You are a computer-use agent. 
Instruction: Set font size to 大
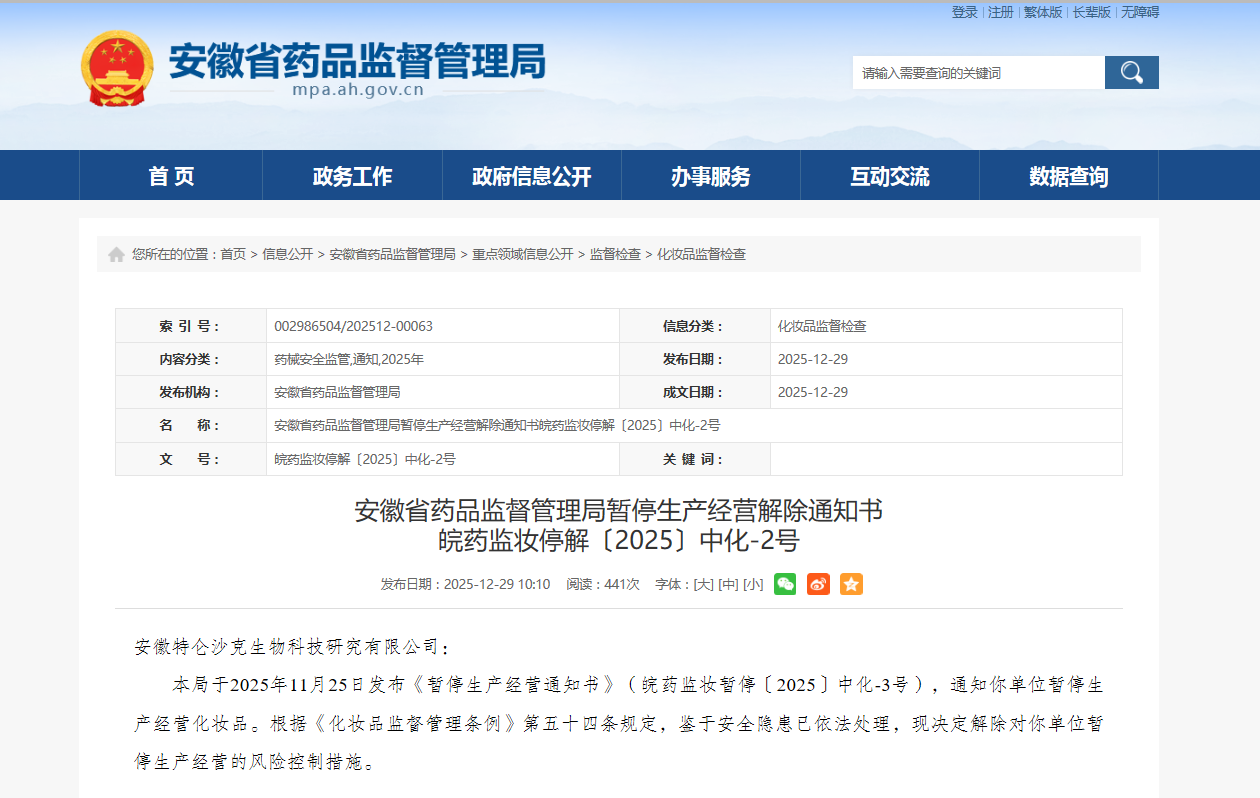point(704,584)
